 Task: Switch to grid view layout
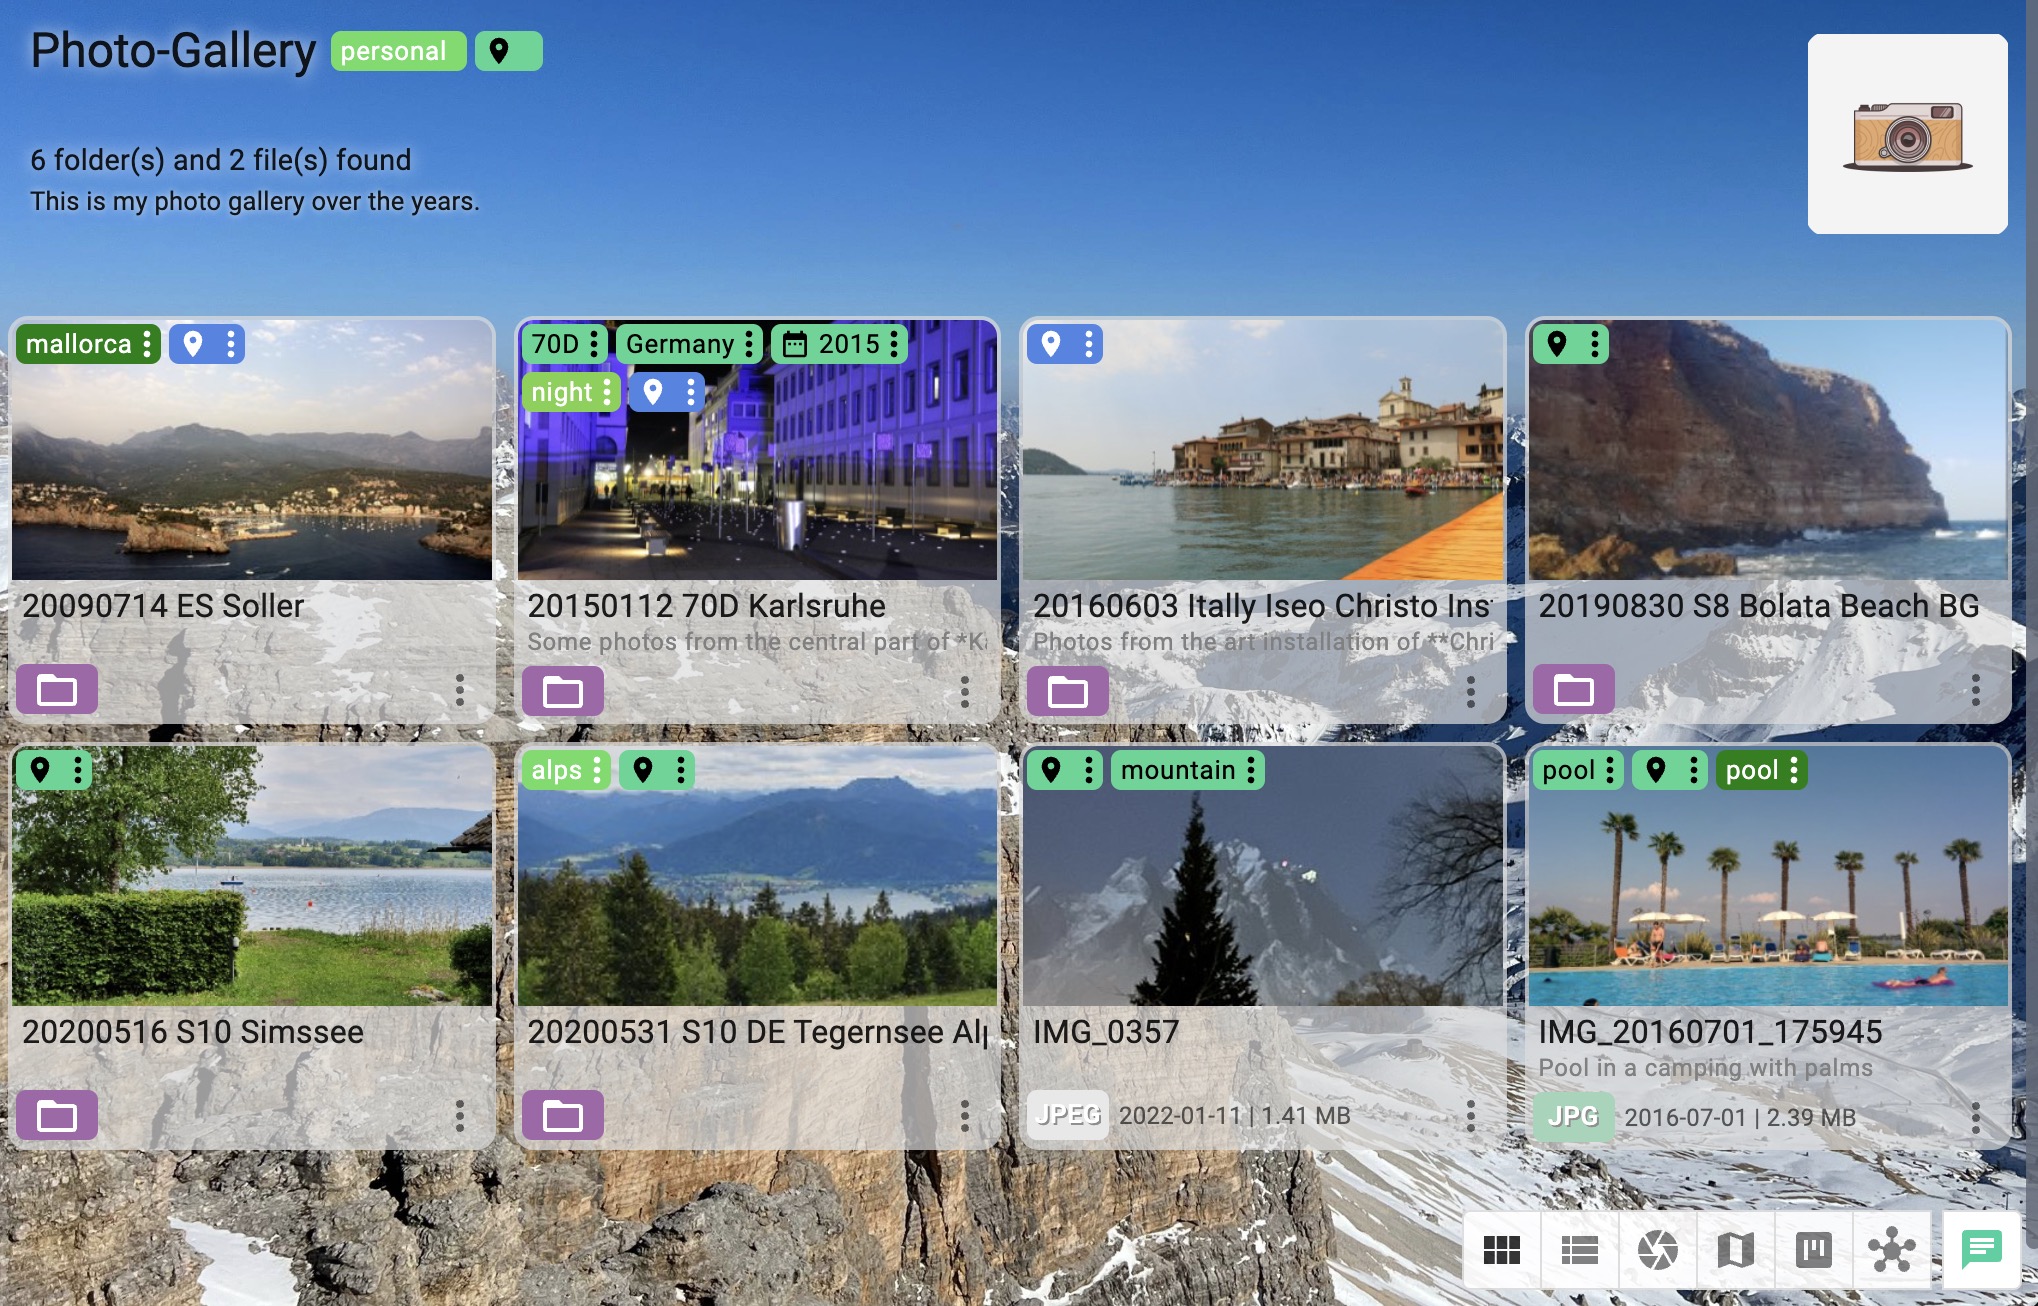point(1502,1249)
